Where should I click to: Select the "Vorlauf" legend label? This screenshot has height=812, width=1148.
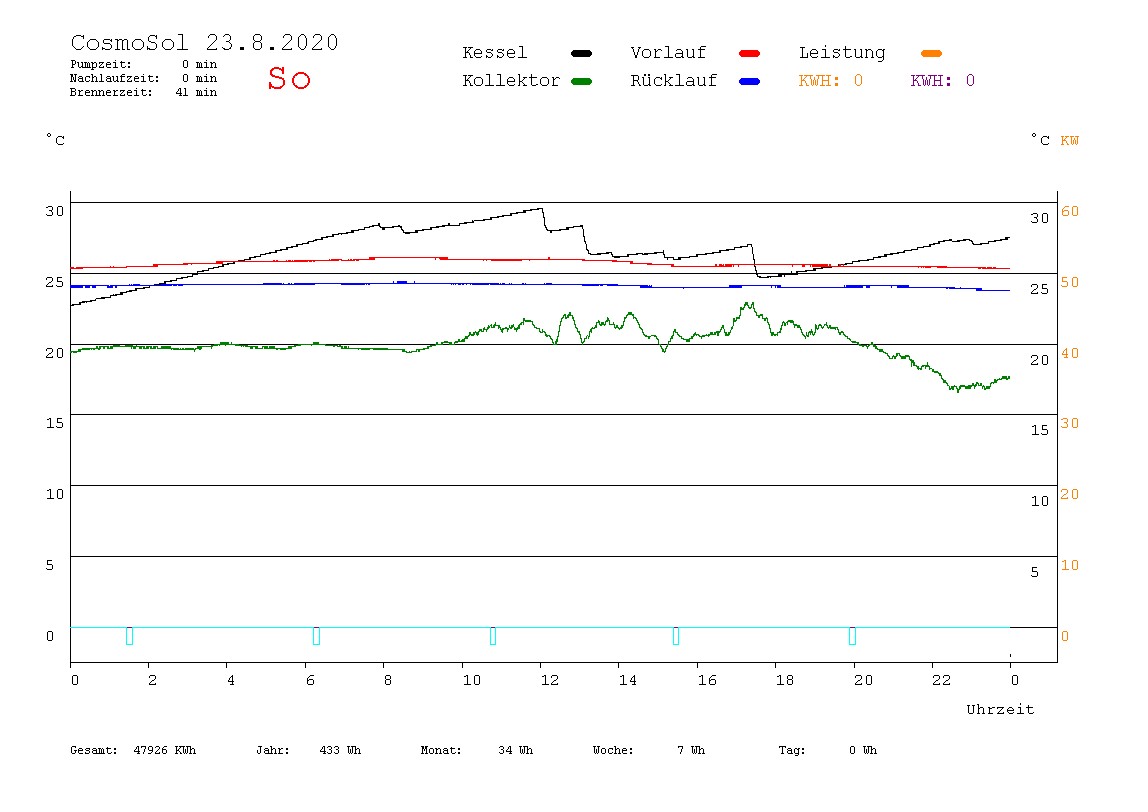coord(668,53)
